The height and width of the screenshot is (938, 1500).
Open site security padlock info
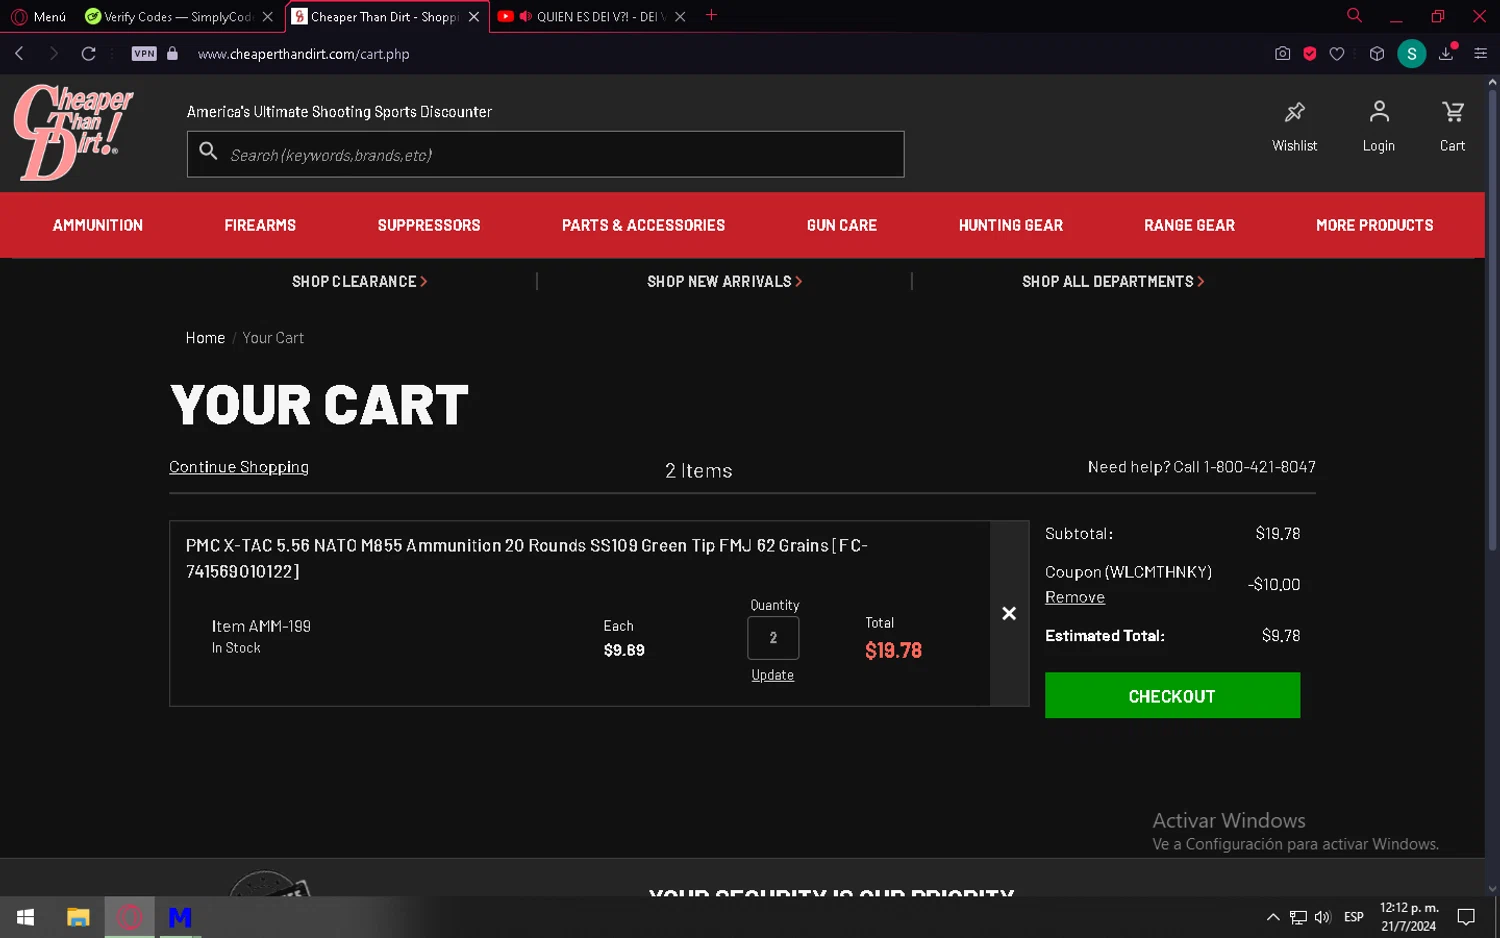click(x=172, y=54)
